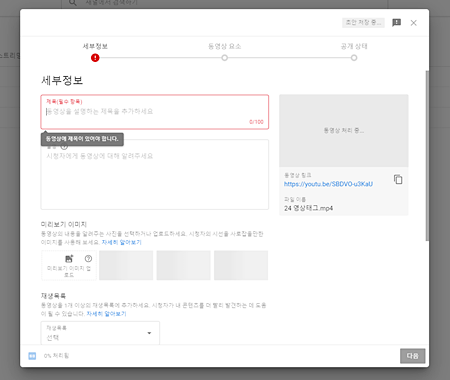The image size is (450, 380).
Task: Click the 재생목록 section heading
Action: pyautogui.click(x=53, y=296)
